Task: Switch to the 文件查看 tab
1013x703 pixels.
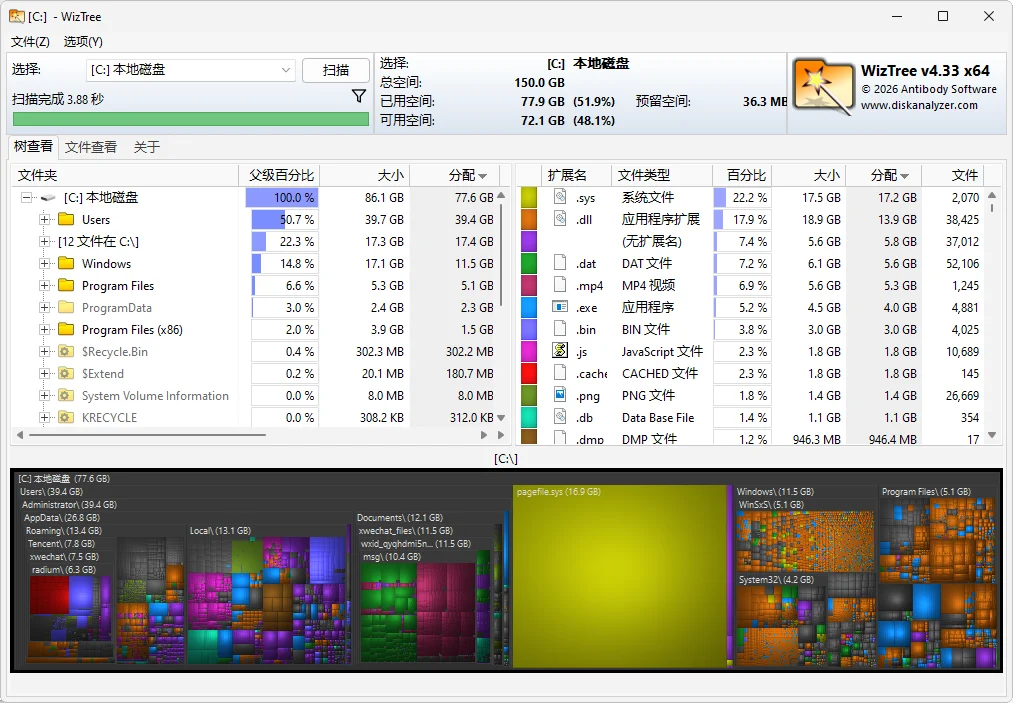Action: [91, 147]
